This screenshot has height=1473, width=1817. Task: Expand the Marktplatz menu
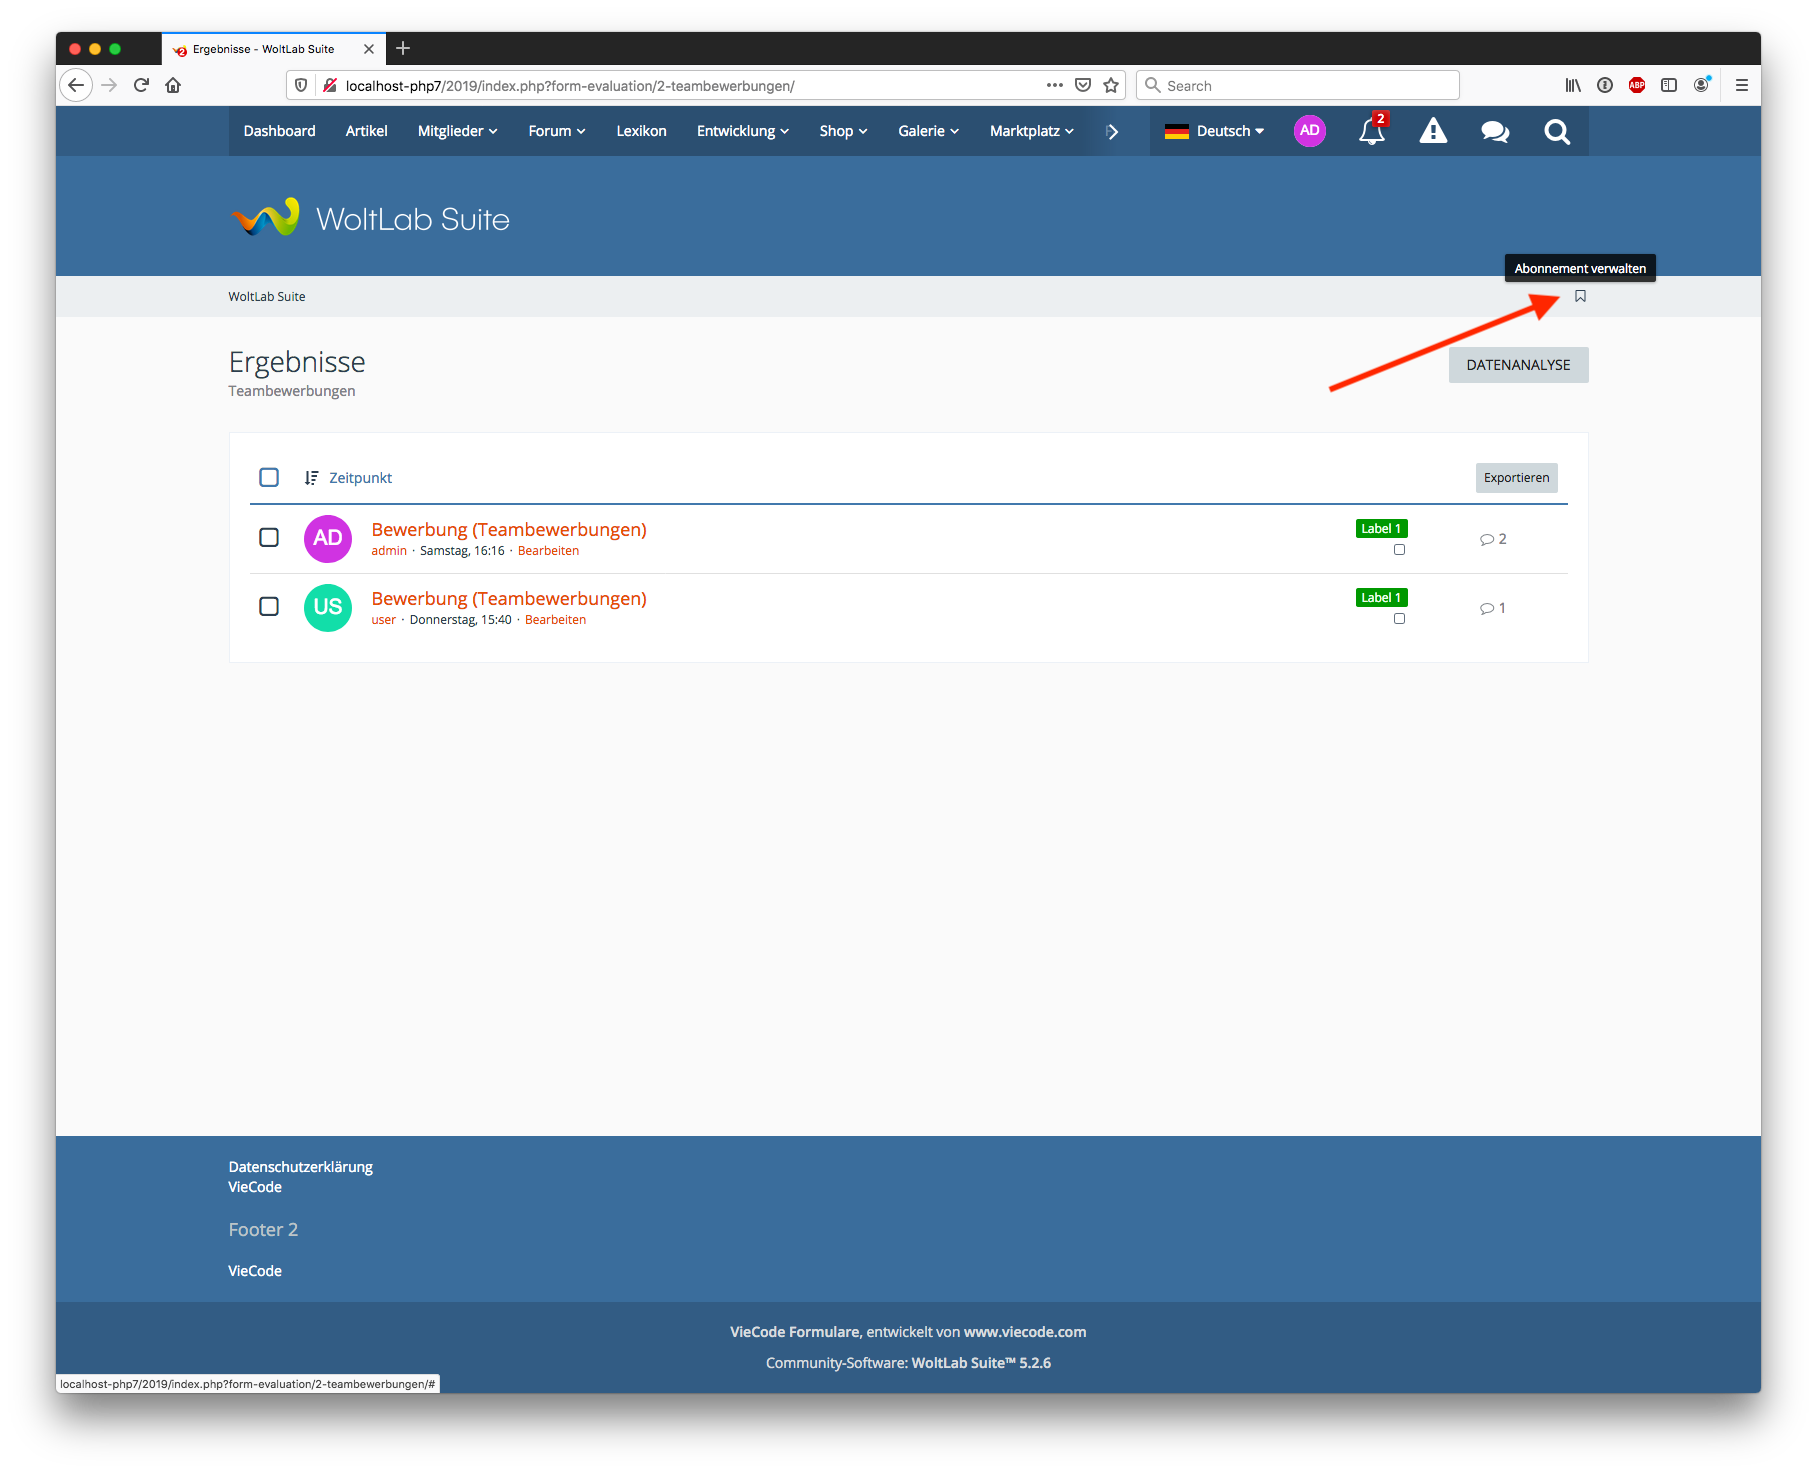coord(1031,131)
